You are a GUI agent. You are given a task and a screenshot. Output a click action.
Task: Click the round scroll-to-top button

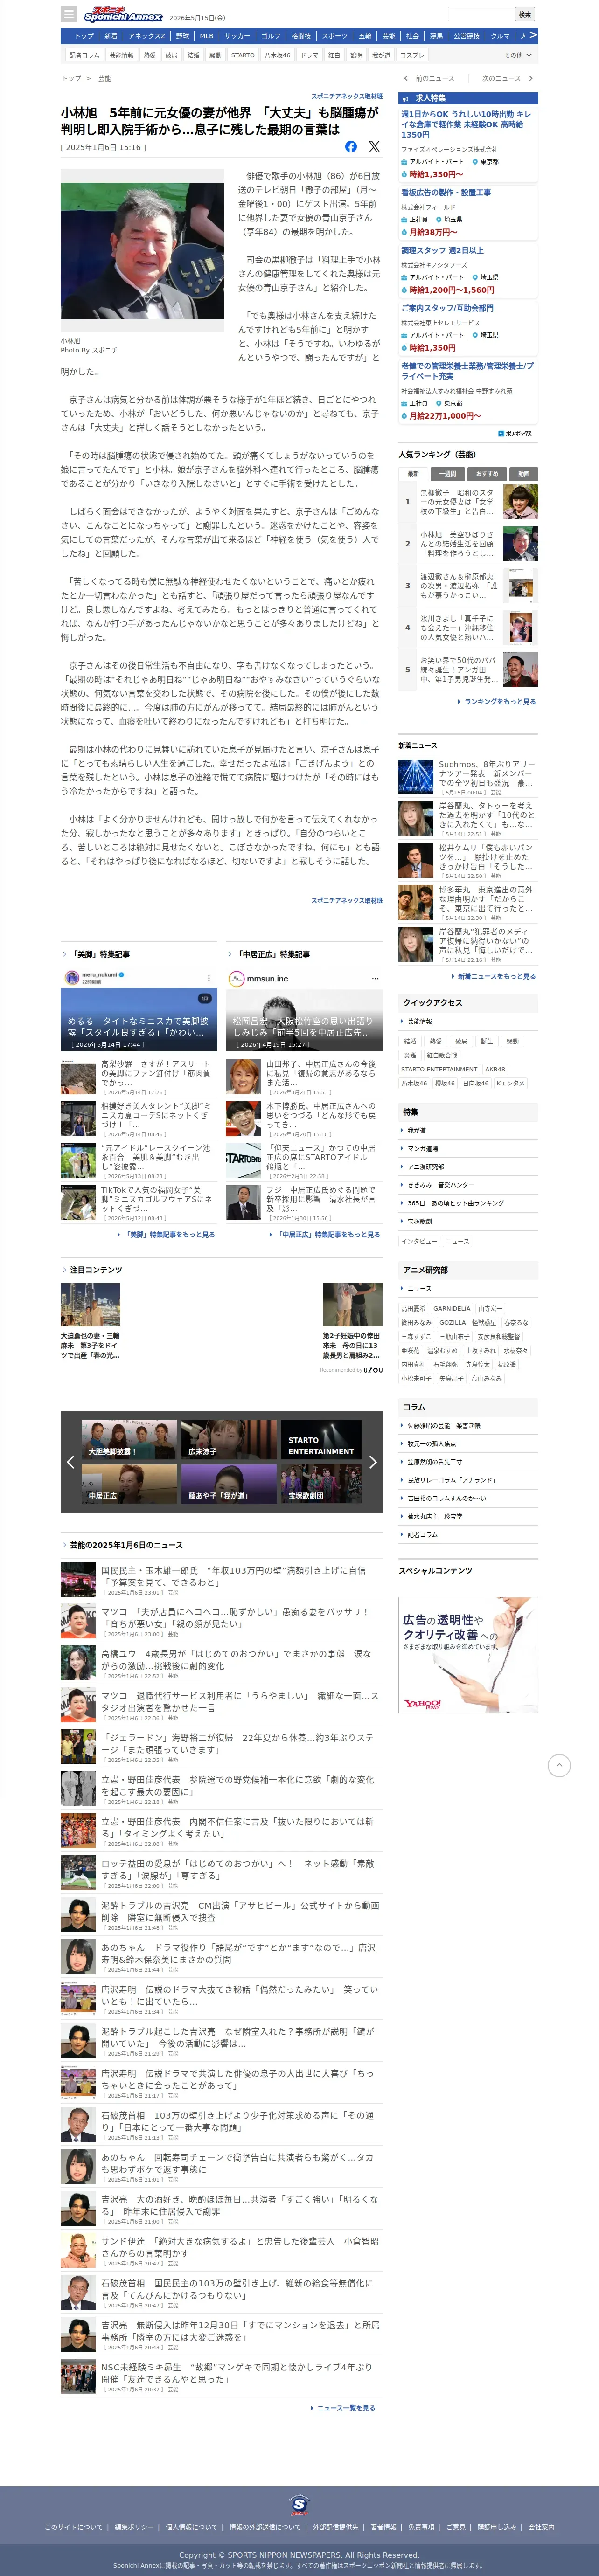point(560,1766)
